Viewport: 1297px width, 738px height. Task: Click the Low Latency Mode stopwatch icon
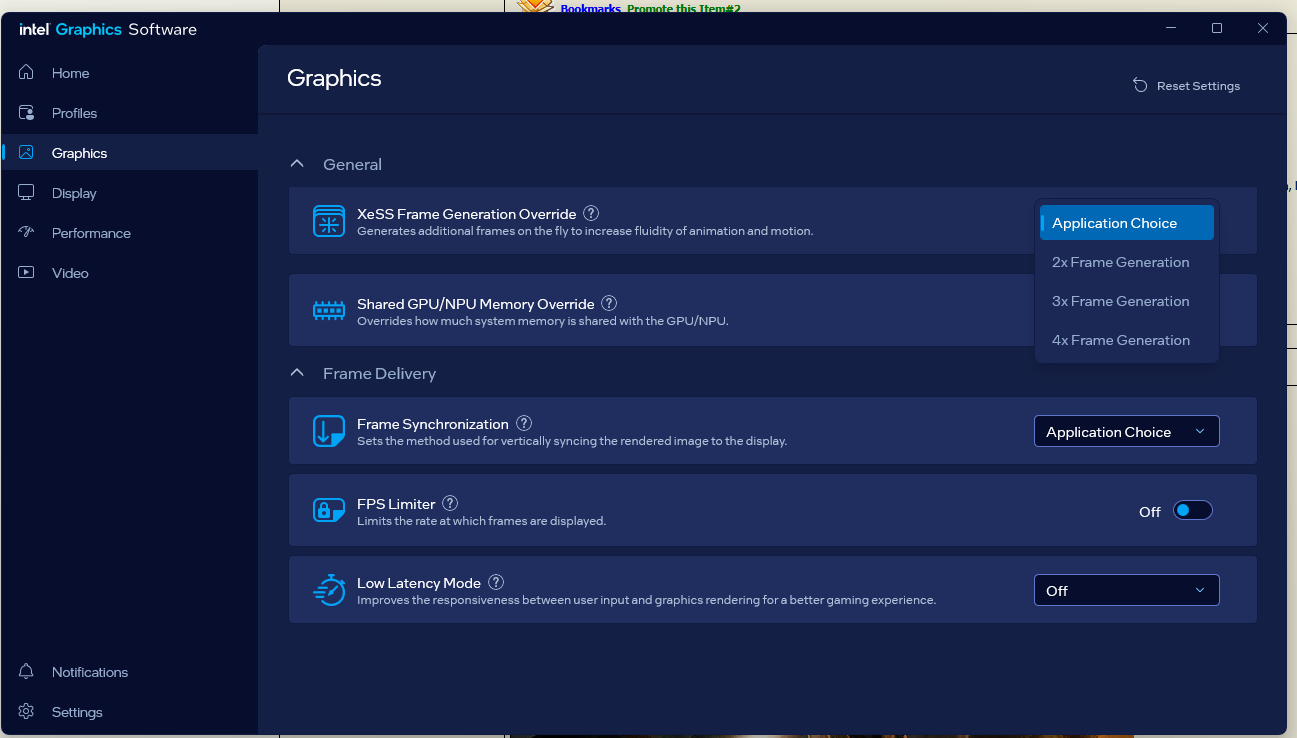pyautogui.click(x=329, y=590)
